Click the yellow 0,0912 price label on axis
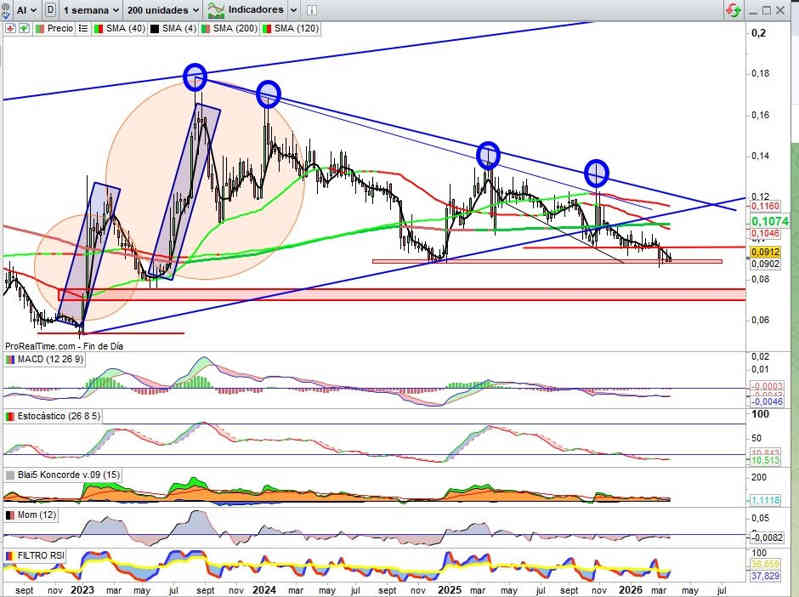 tap(762, 253)
